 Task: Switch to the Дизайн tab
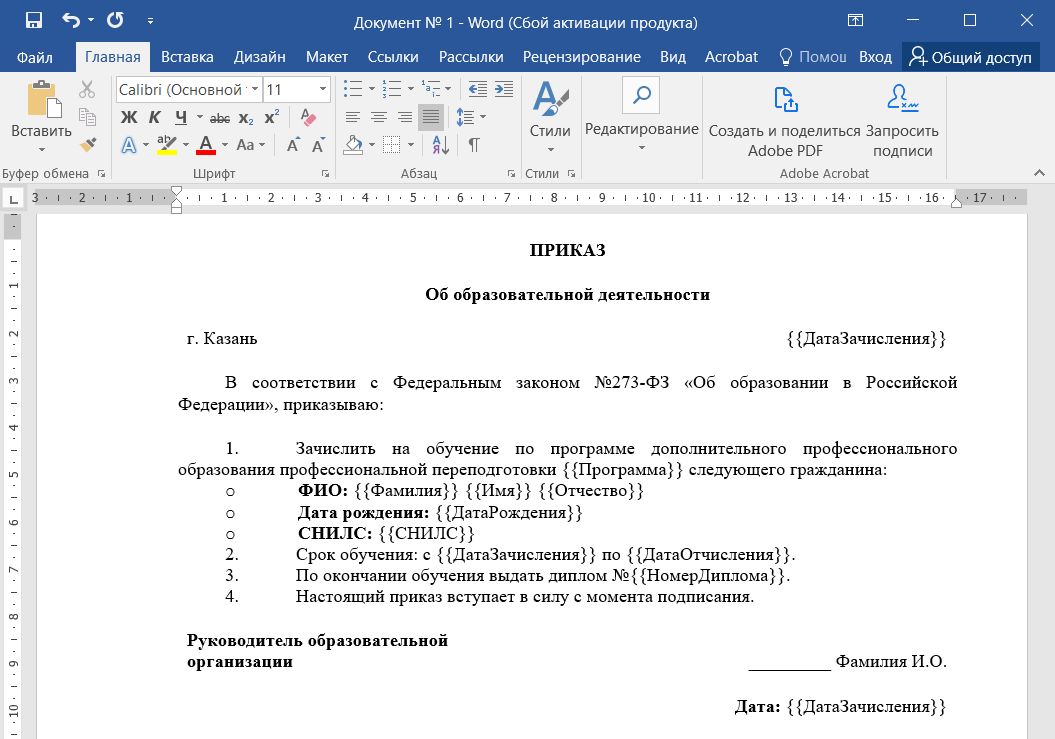pos(260,57)
